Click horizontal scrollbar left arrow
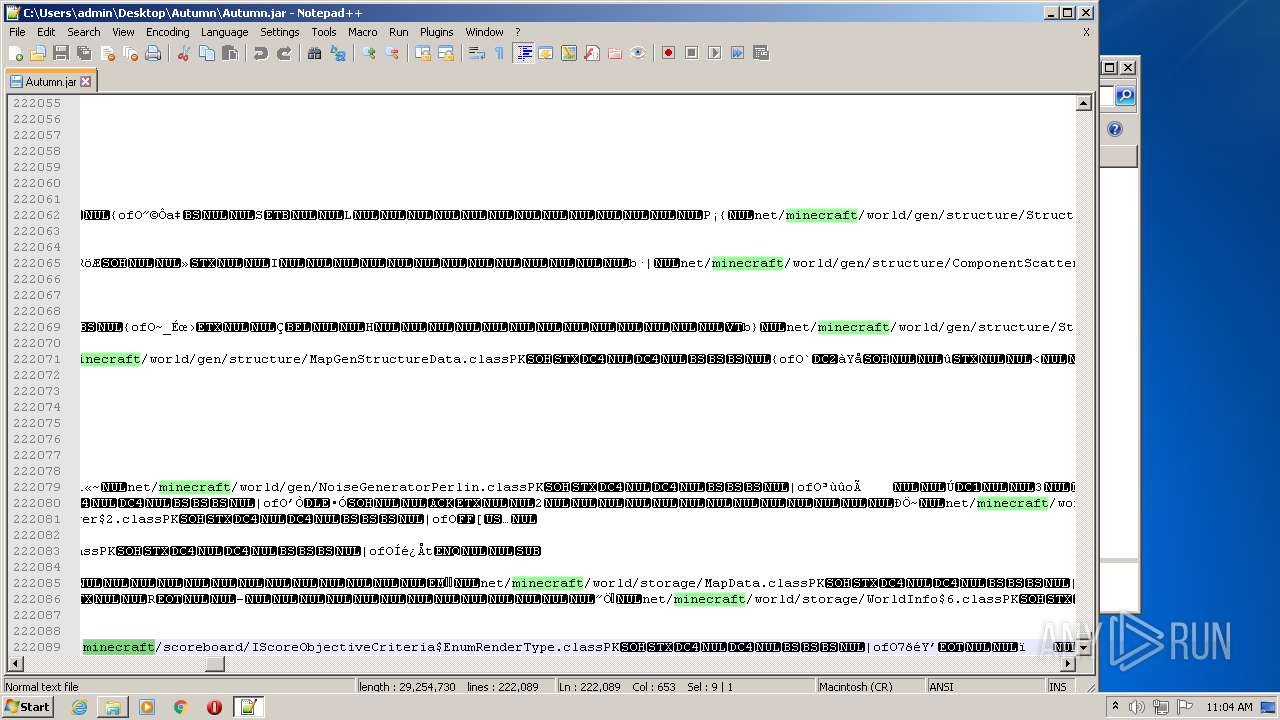 coord(16,663)
